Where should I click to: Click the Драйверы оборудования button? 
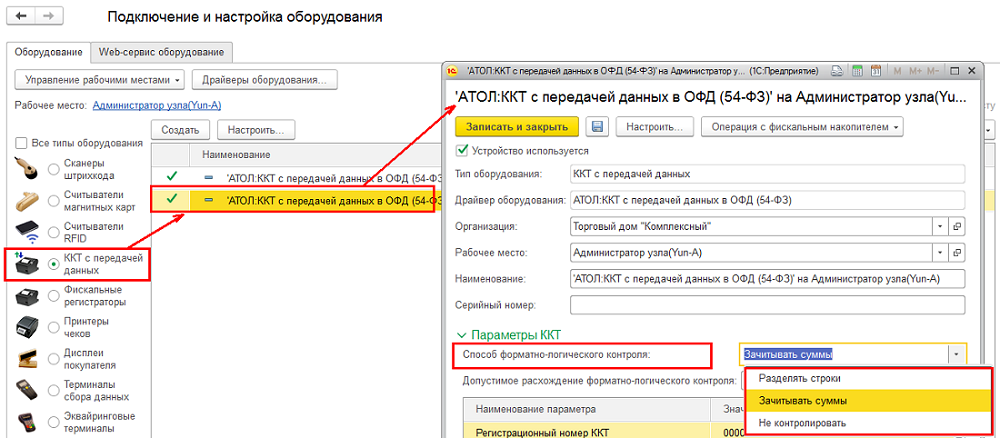pyautogui.click(x=265, y=80)
